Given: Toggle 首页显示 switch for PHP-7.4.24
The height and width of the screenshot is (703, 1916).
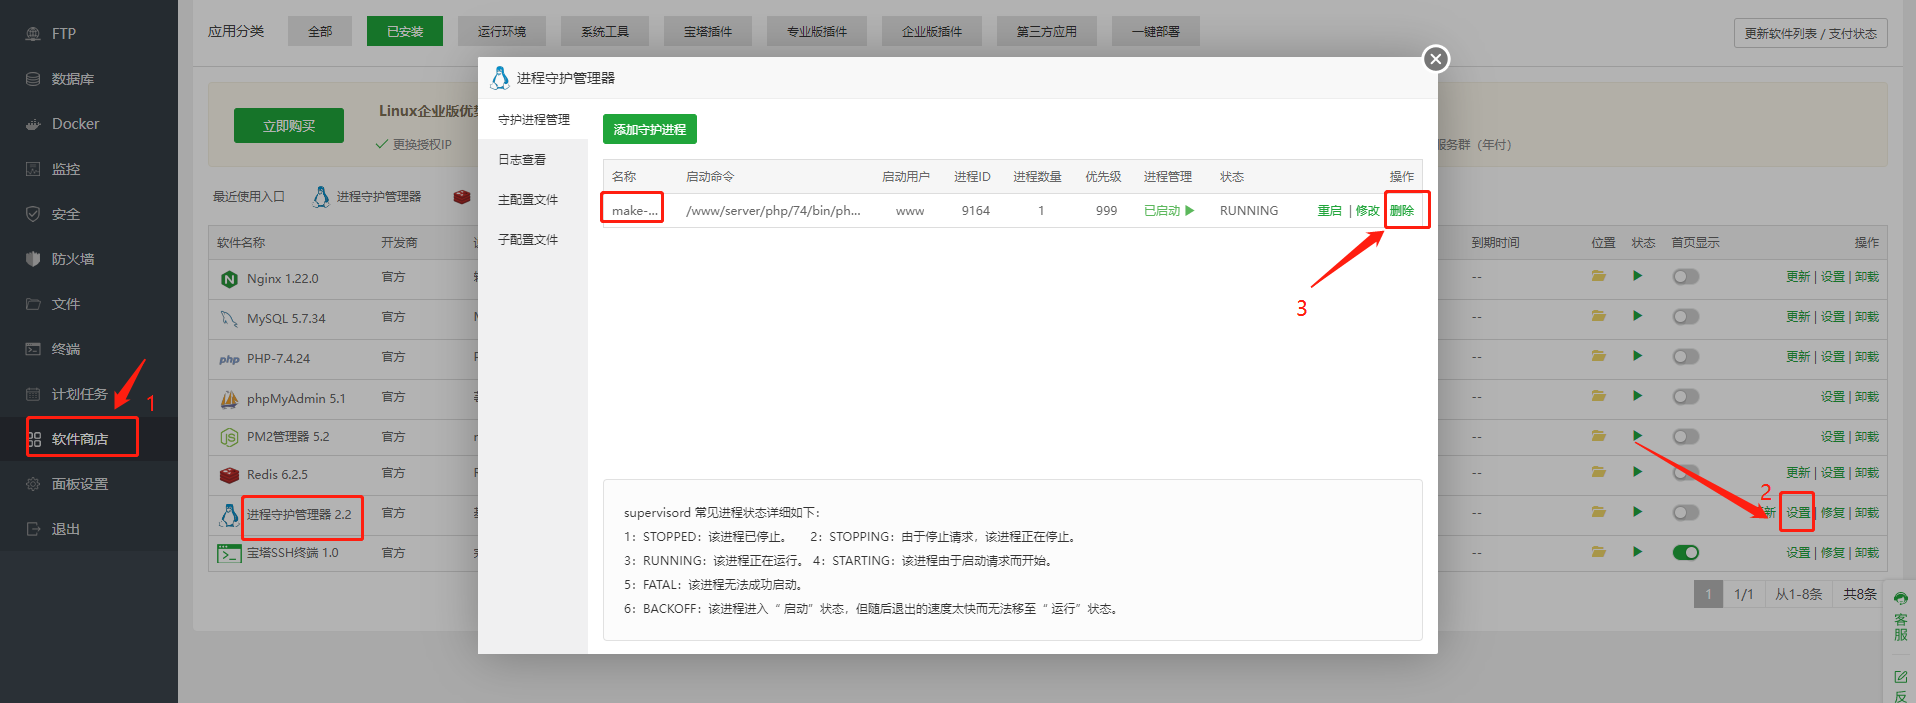Looking at the screenshot, I should coord(1685,357).
